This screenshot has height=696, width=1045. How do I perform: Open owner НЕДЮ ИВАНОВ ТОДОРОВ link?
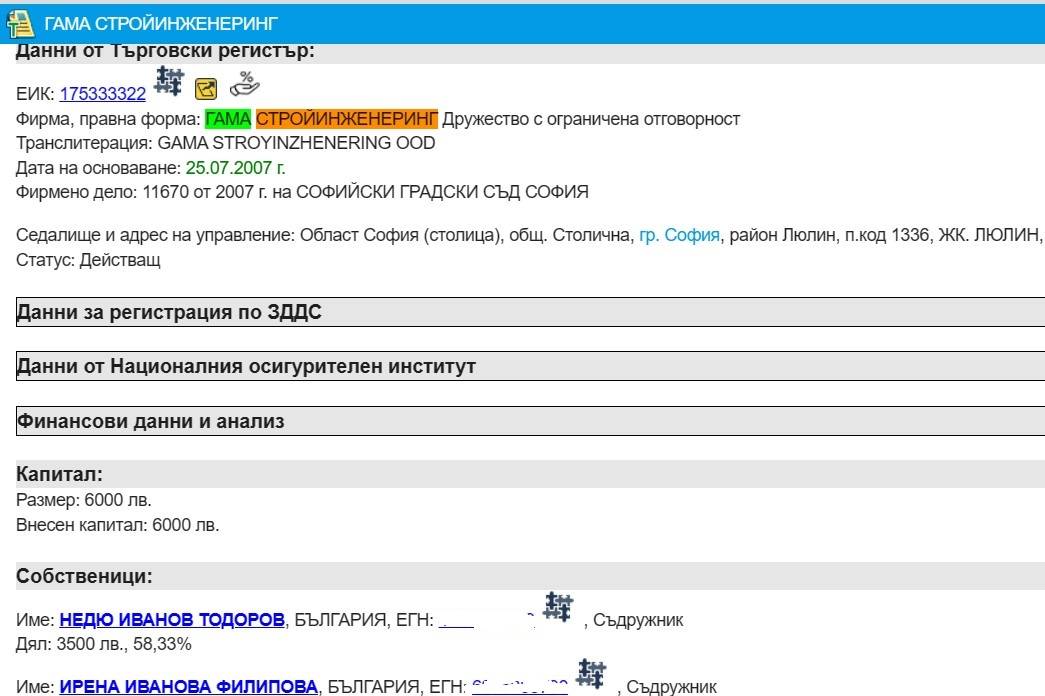[x=172, y=620]
